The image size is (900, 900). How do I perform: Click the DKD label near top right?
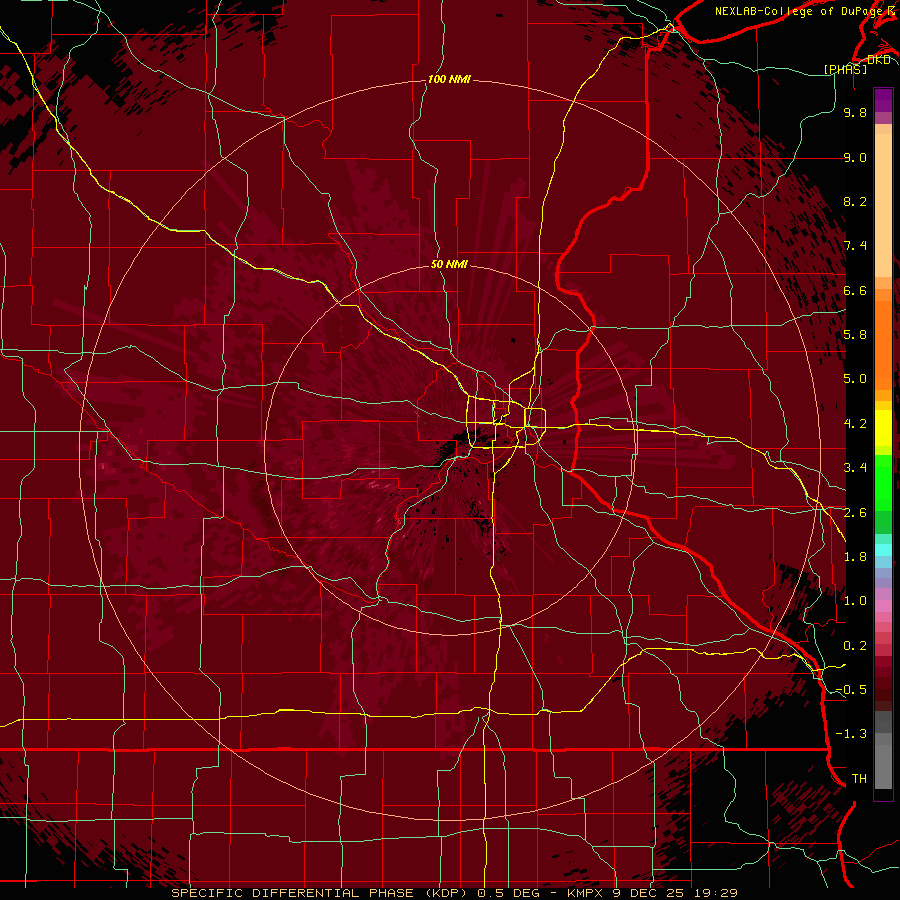(x=878, y=60)
